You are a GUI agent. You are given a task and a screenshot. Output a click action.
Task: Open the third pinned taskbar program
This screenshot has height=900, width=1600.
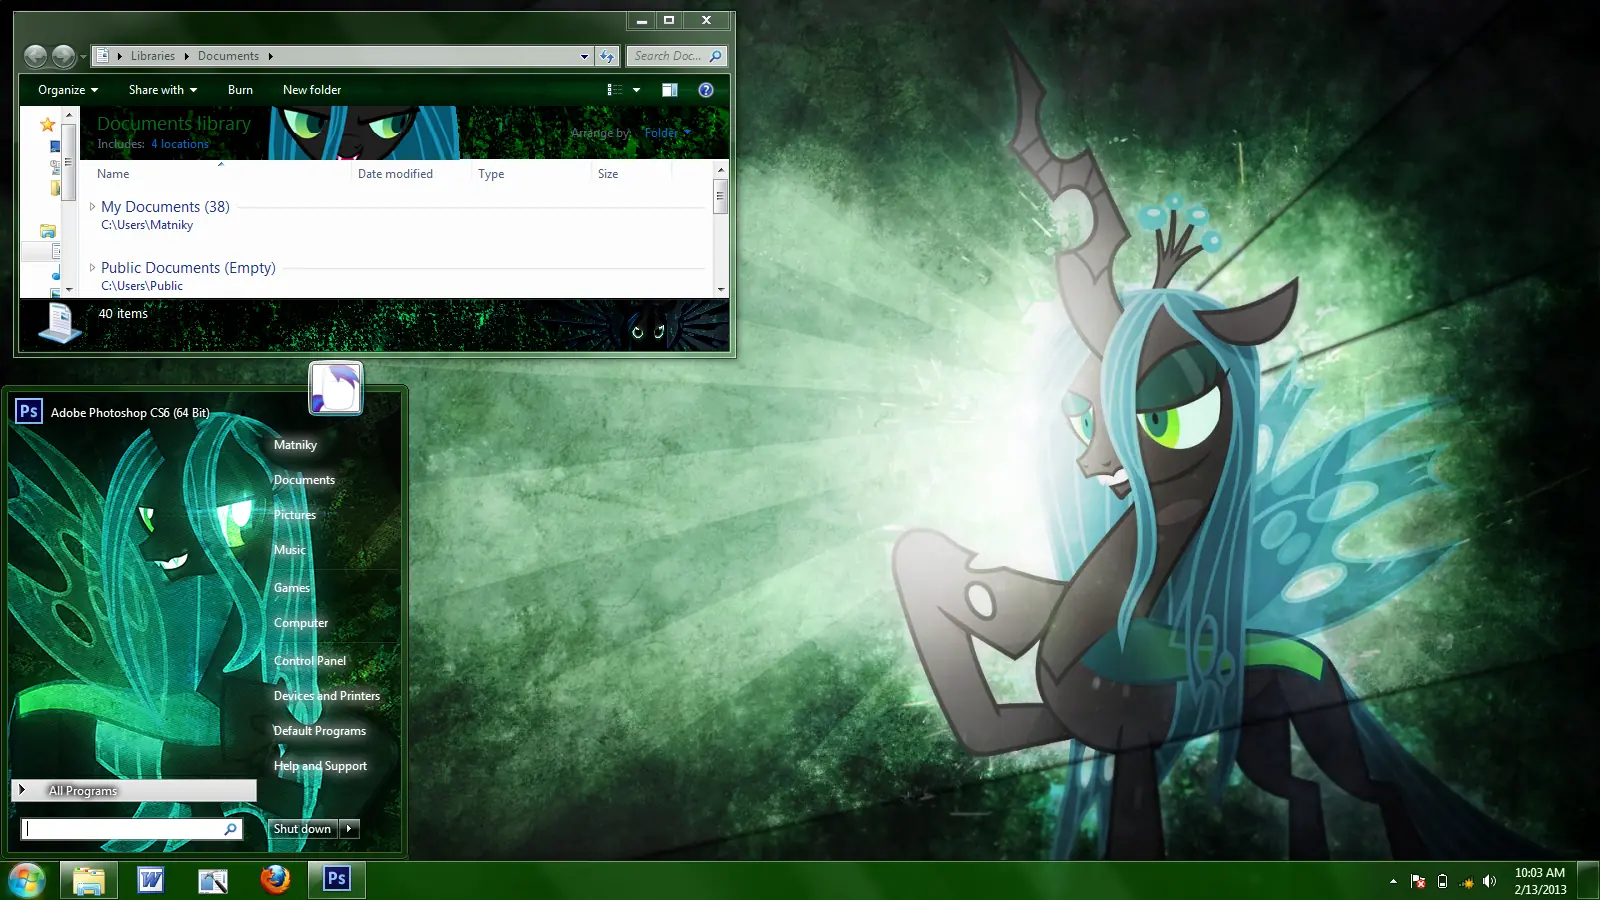[213, 880]
